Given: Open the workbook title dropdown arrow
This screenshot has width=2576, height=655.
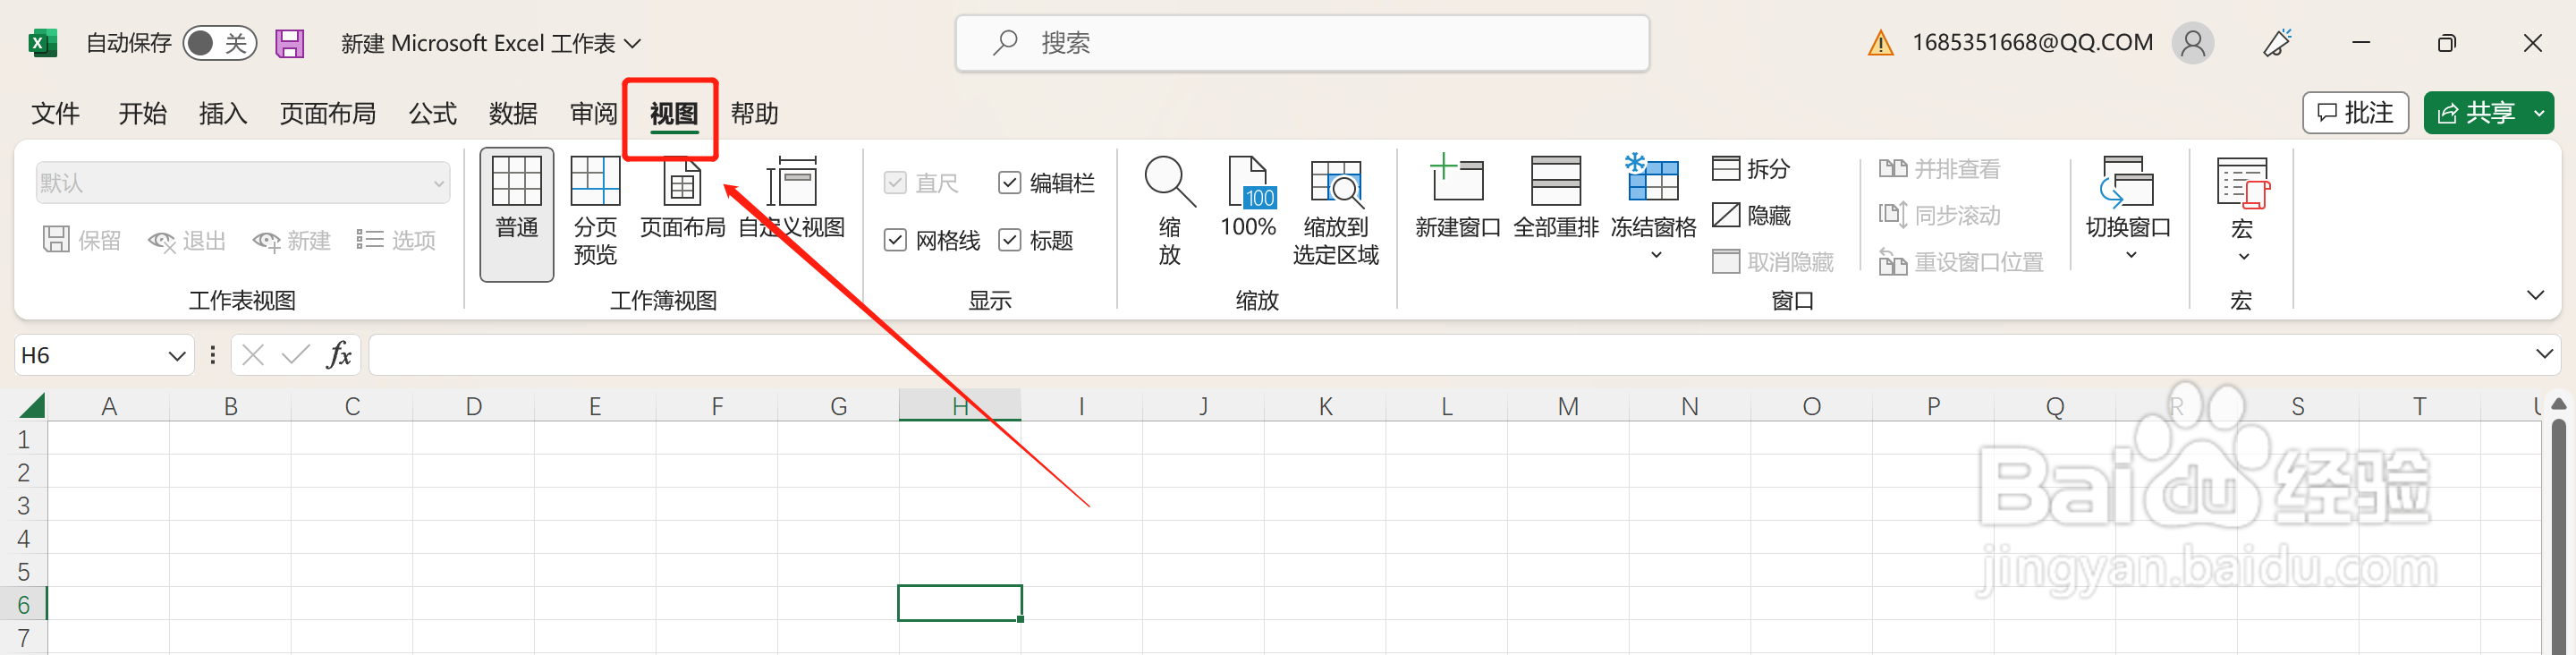Looking at the screenshot, I should click(632, 43).
